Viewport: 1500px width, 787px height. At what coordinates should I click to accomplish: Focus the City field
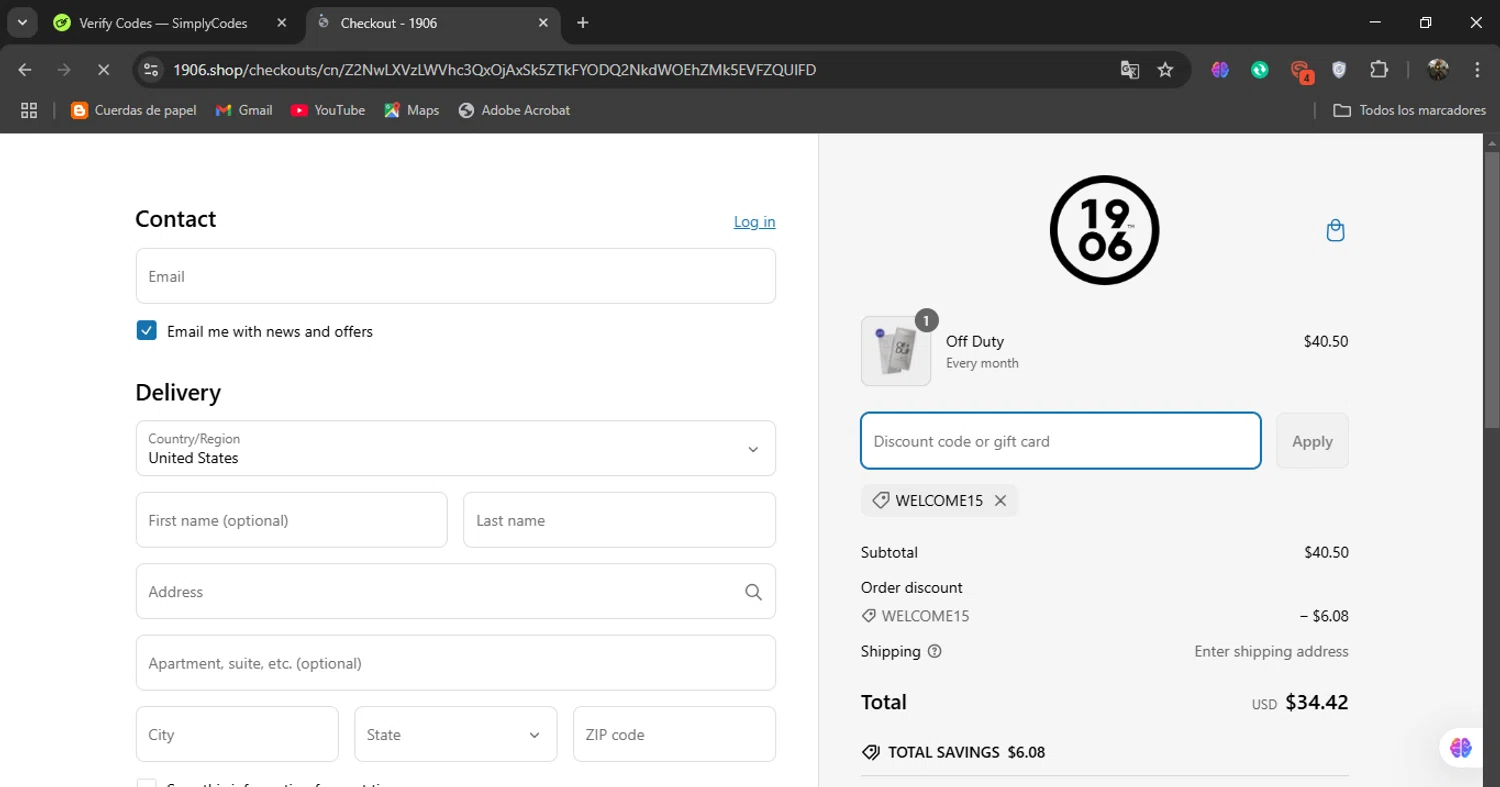[237, 734]
